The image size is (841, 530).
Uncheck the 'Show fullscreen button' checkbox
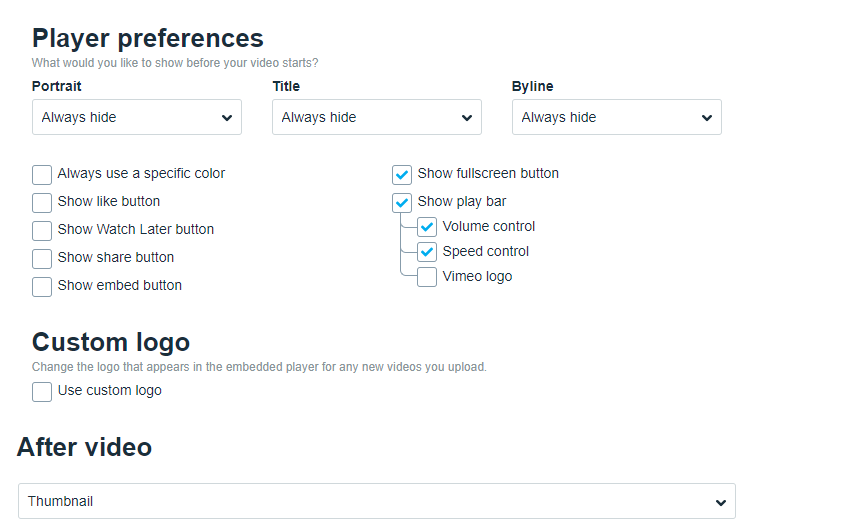(402, 175)
